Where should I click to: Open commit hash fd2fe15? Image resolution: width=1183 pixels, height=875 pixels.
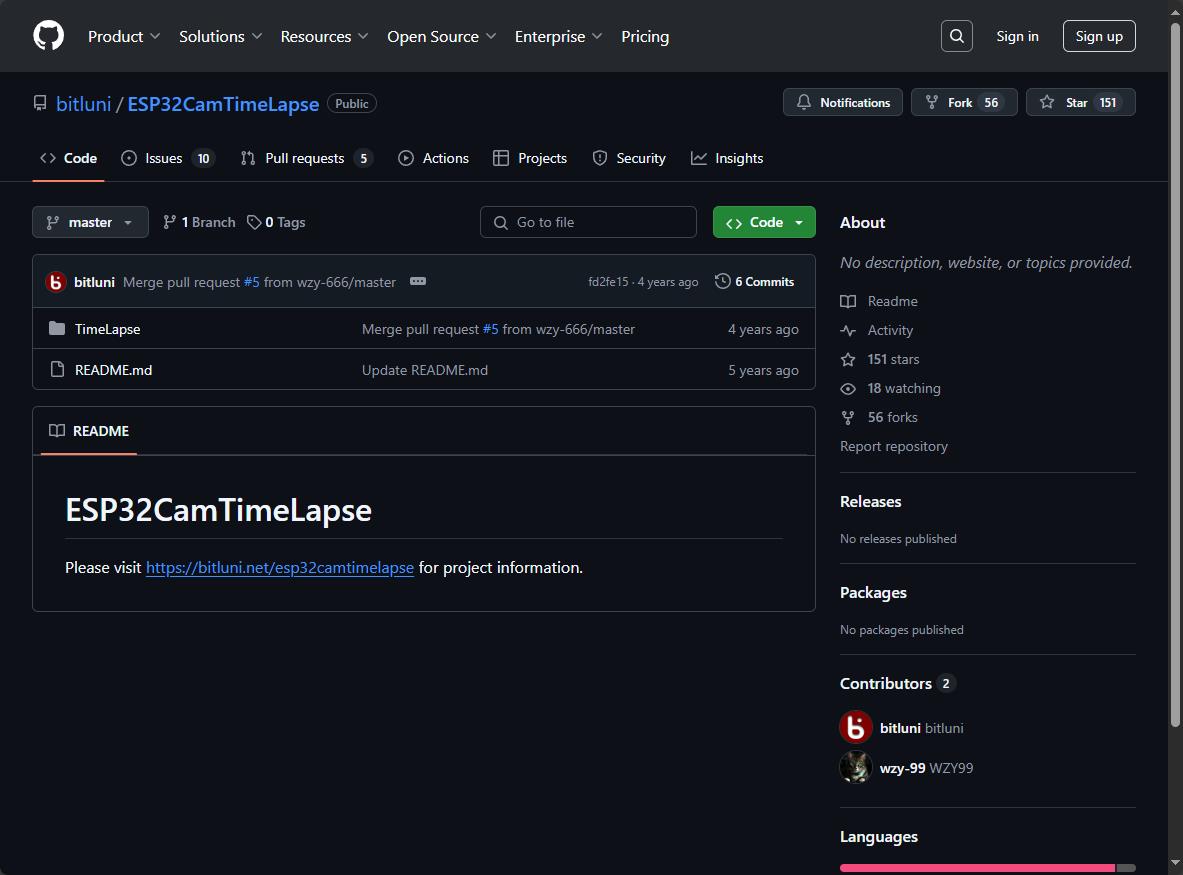[608, 281]
